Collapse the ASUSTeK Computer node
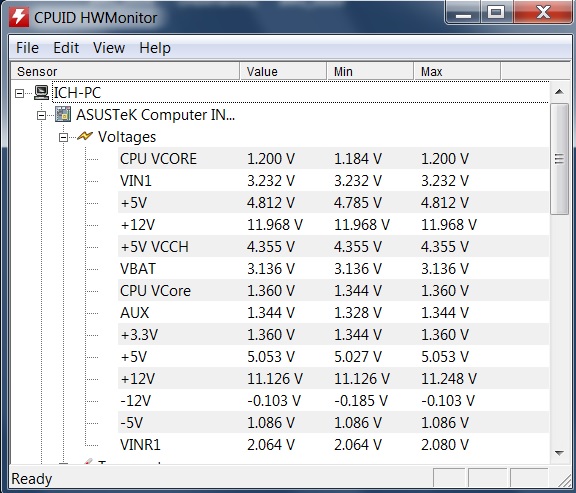This screenshot has width=576, height=493. pos(41,115)
